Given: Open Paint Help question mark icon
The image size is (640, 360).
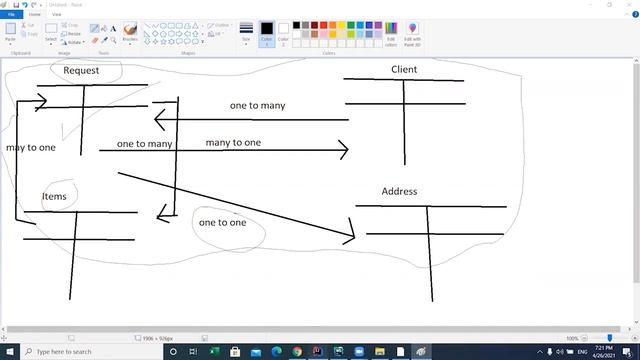Looking at the screenshot, I should (636, 14).
